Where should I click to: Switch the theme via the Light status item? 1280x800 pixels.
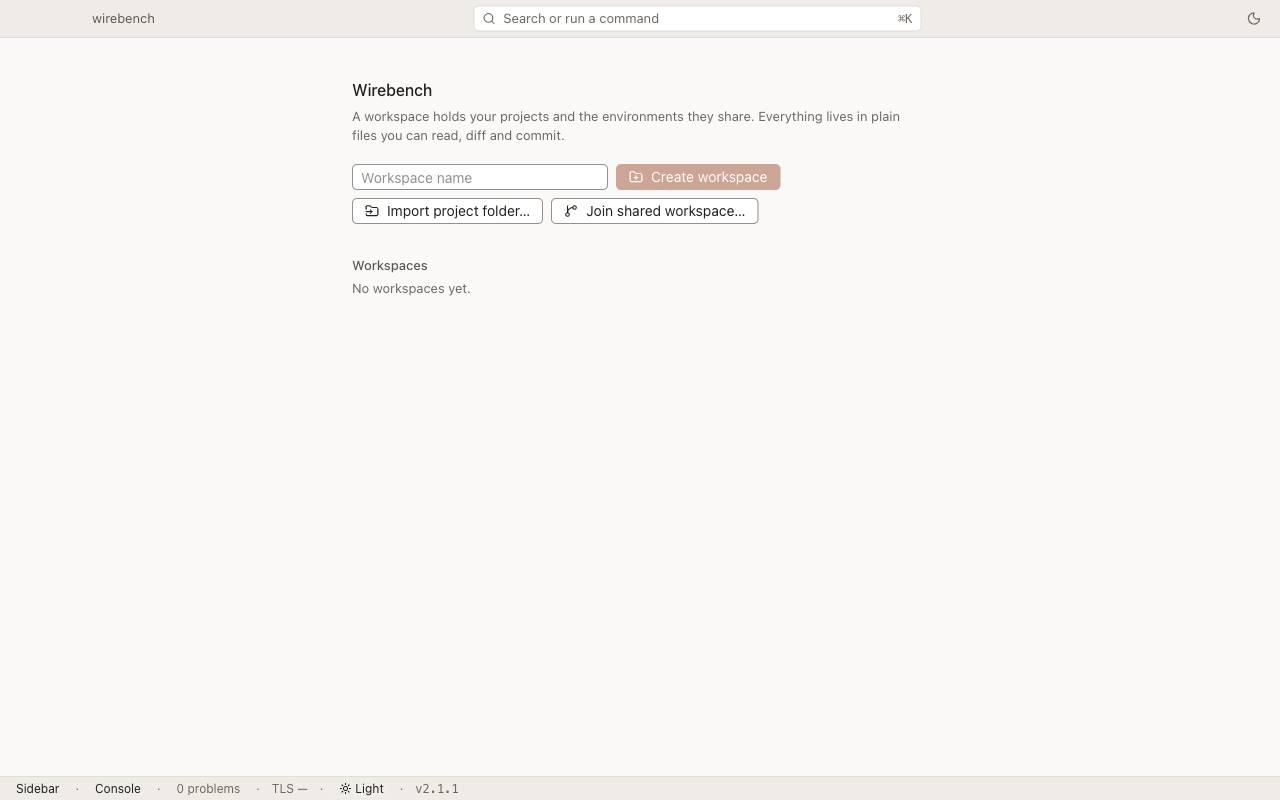coord(362,788)
